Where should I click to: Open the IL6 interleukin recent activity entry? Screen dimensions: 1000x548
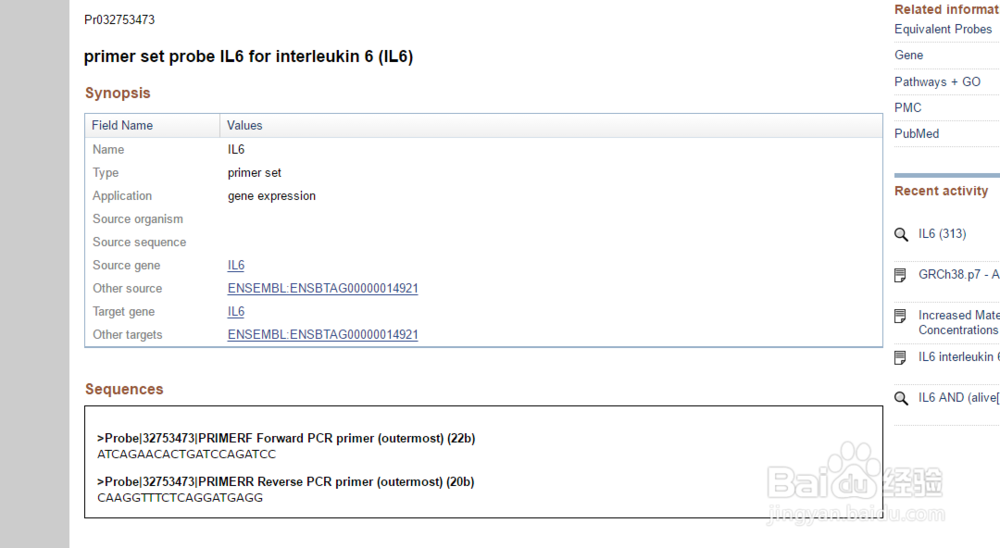(x=959, y=357)
